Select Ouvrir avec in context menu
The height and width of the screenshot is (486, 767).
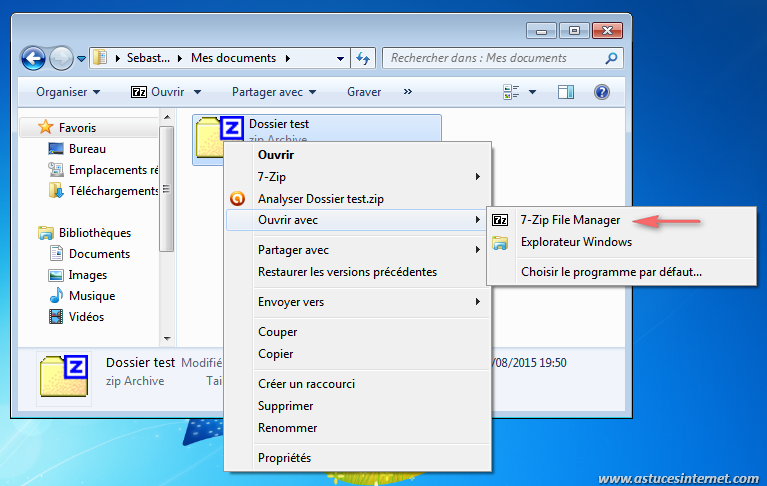pos(358,220)
